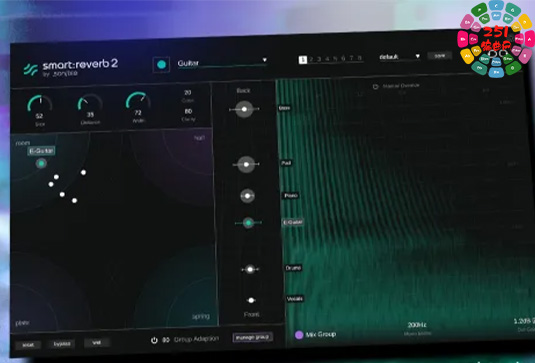
Task: Toggle the bypass button
Action: 62,344
